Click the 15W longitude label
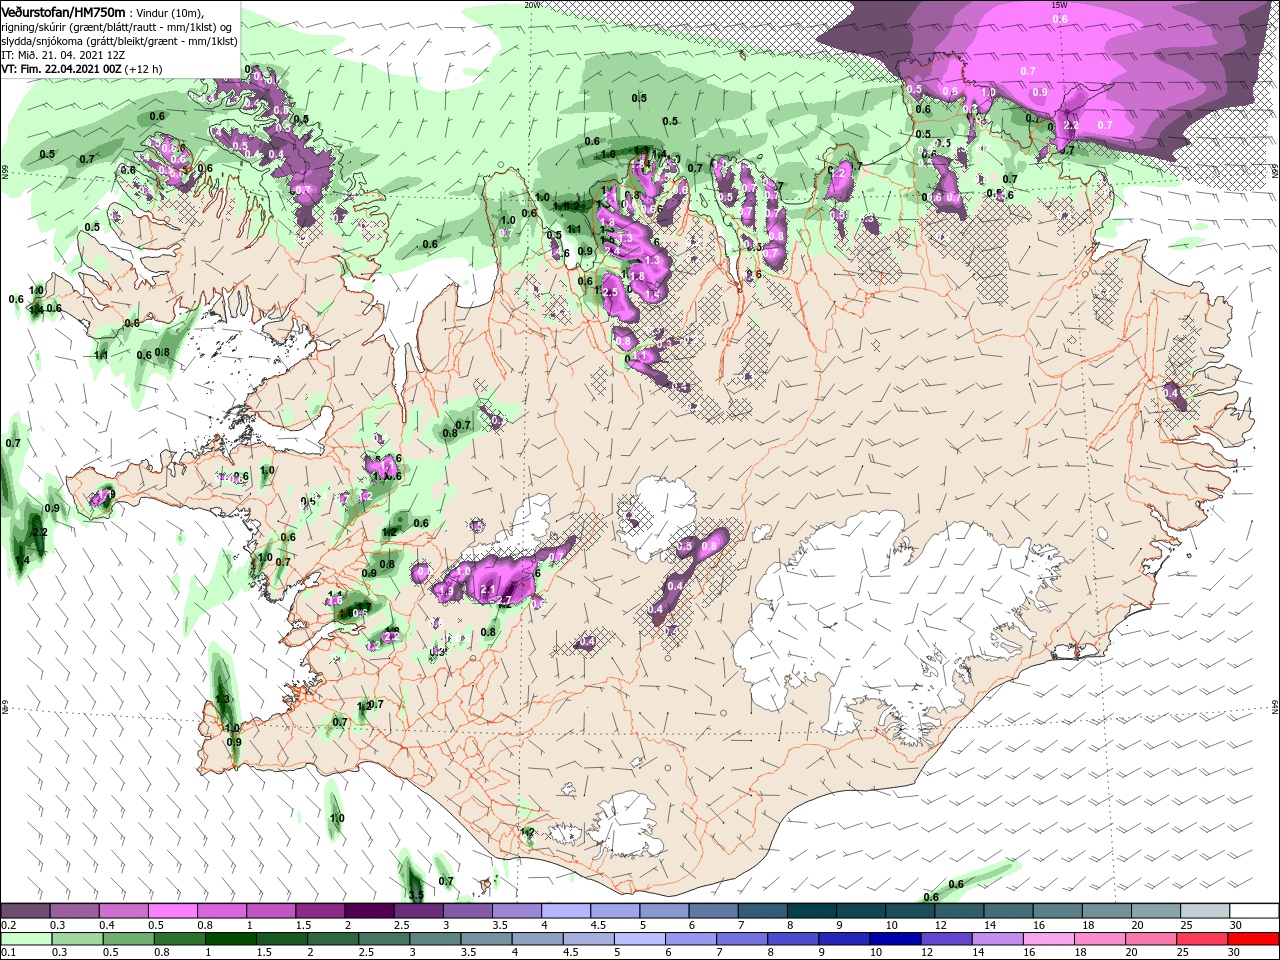This screenshot has height=960, width=1280. pos(1059,5)
